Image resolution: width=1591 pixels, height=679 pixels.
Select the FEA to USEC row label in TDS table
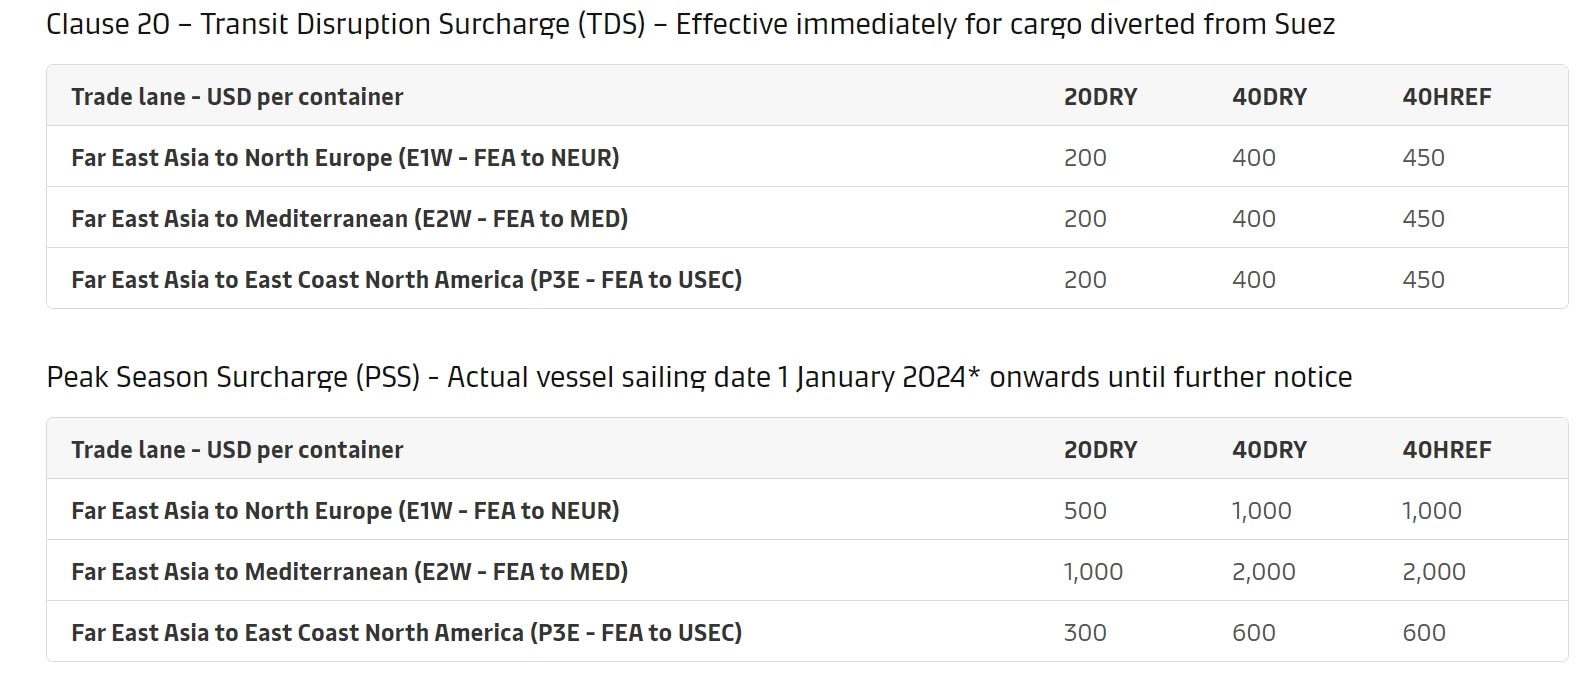tap(406, 280)
